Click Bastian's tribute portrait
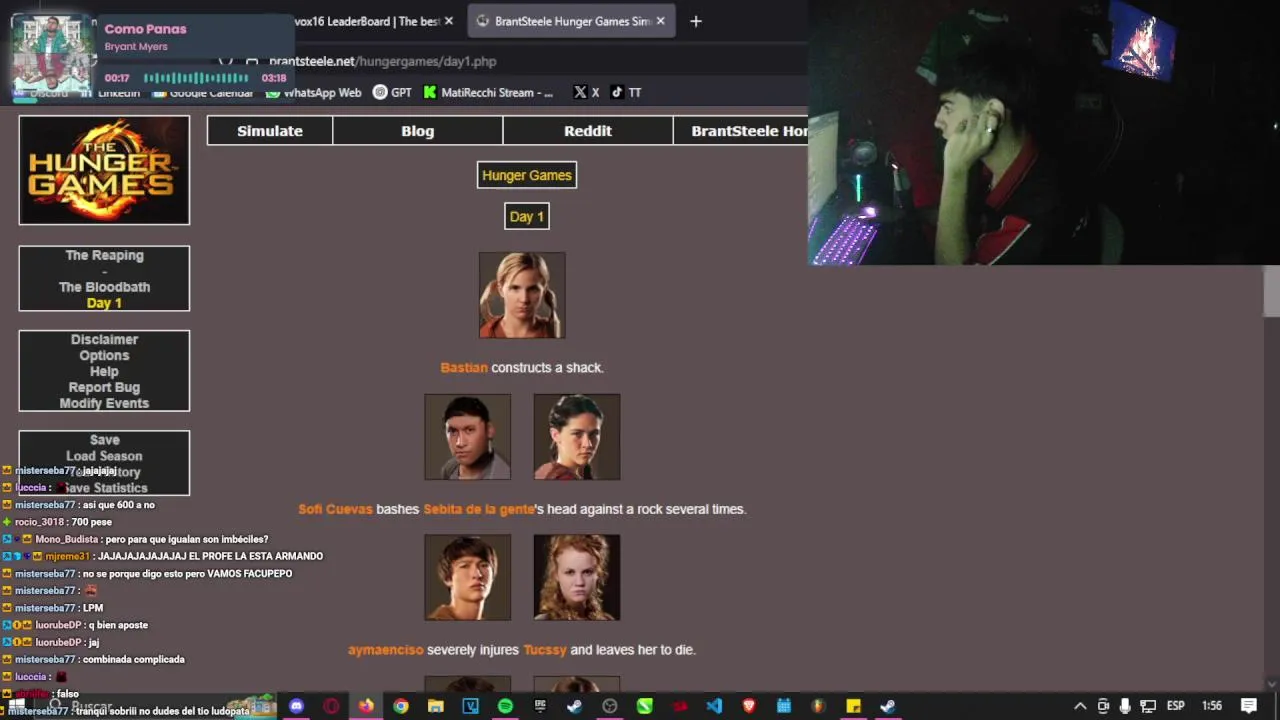 coord(522,295)
